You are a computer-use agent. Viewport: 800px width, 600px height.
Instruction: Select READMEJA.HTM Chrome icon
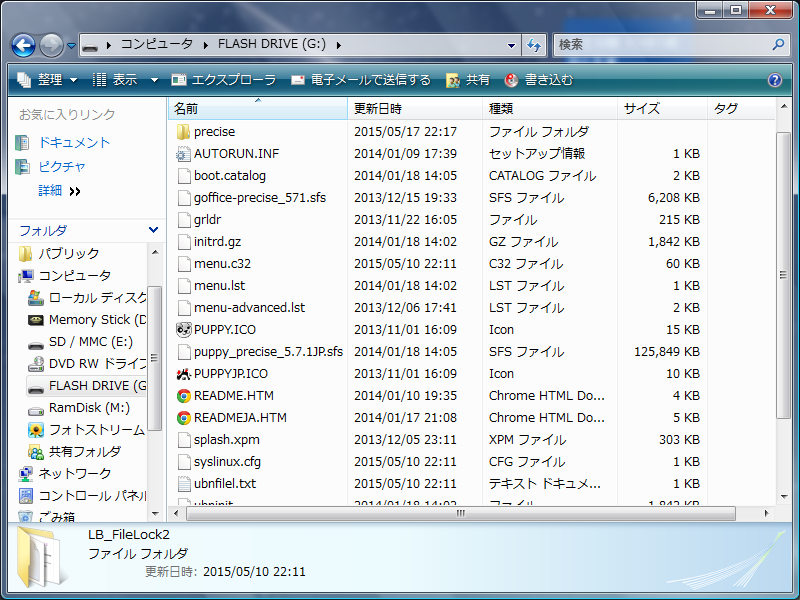(x=183, y=417)
